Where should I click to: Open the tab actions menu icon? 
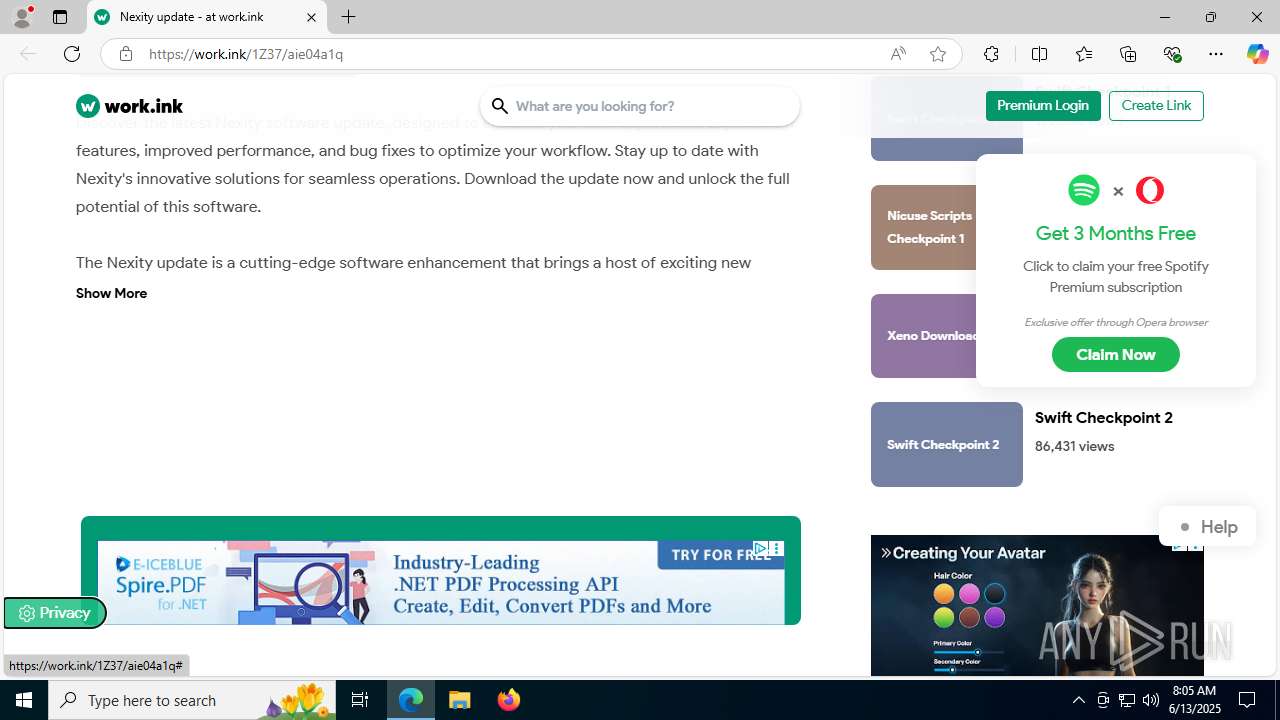click(60, 17)
